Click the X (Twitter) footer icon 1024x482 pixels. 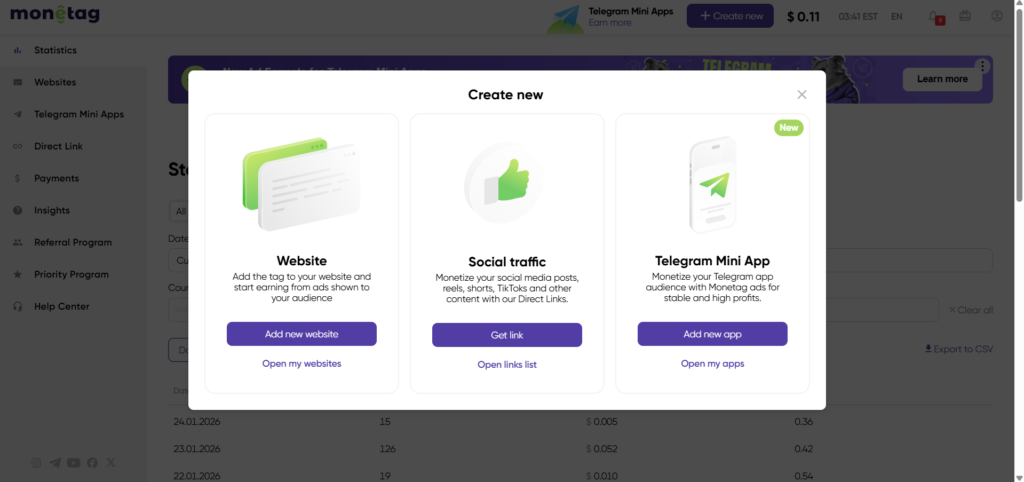click(111, 462)
